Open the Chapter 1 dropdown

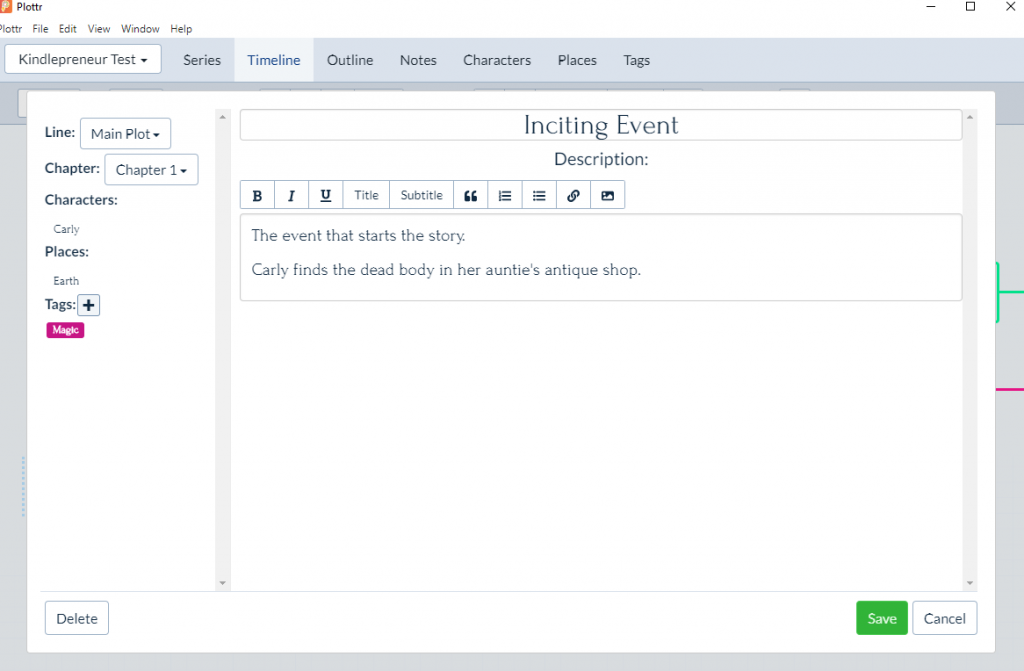tap(151, 170)
